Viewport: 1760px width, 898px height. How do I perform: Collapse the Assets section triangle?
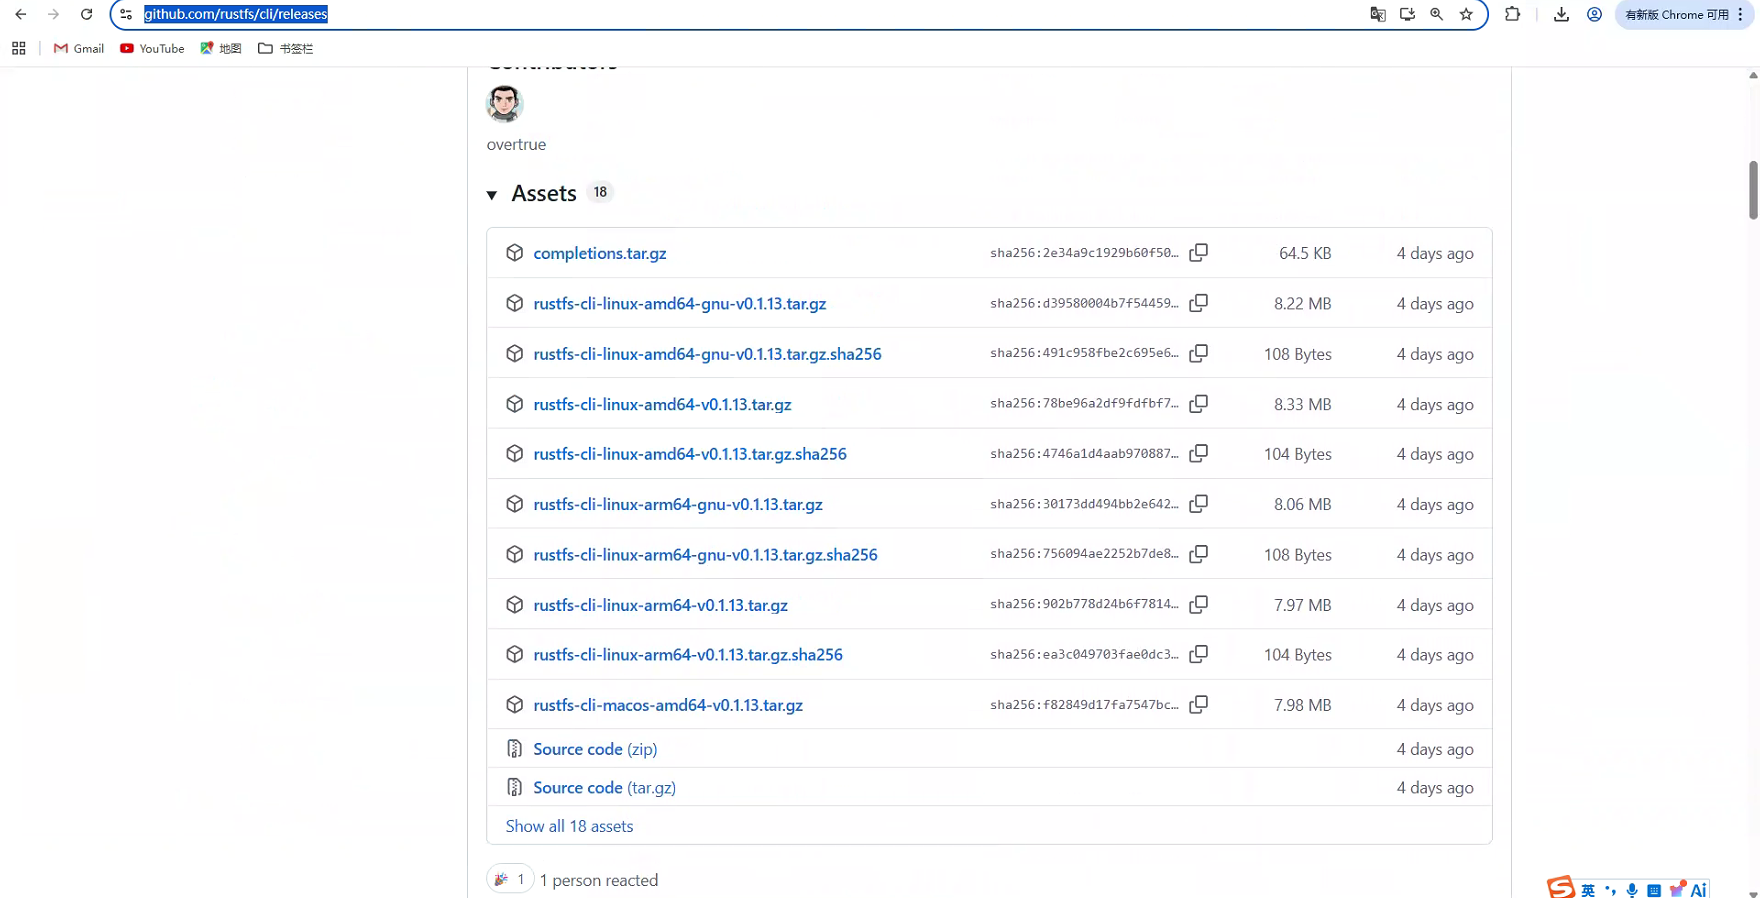click(x=492, y=194)
